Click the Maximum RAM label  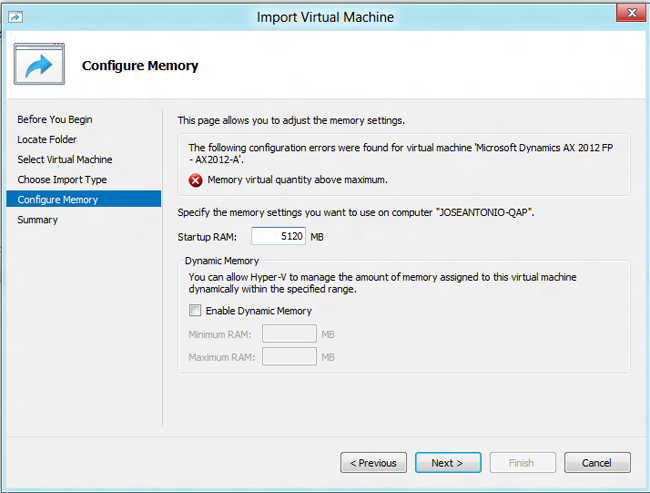(221, 357)
